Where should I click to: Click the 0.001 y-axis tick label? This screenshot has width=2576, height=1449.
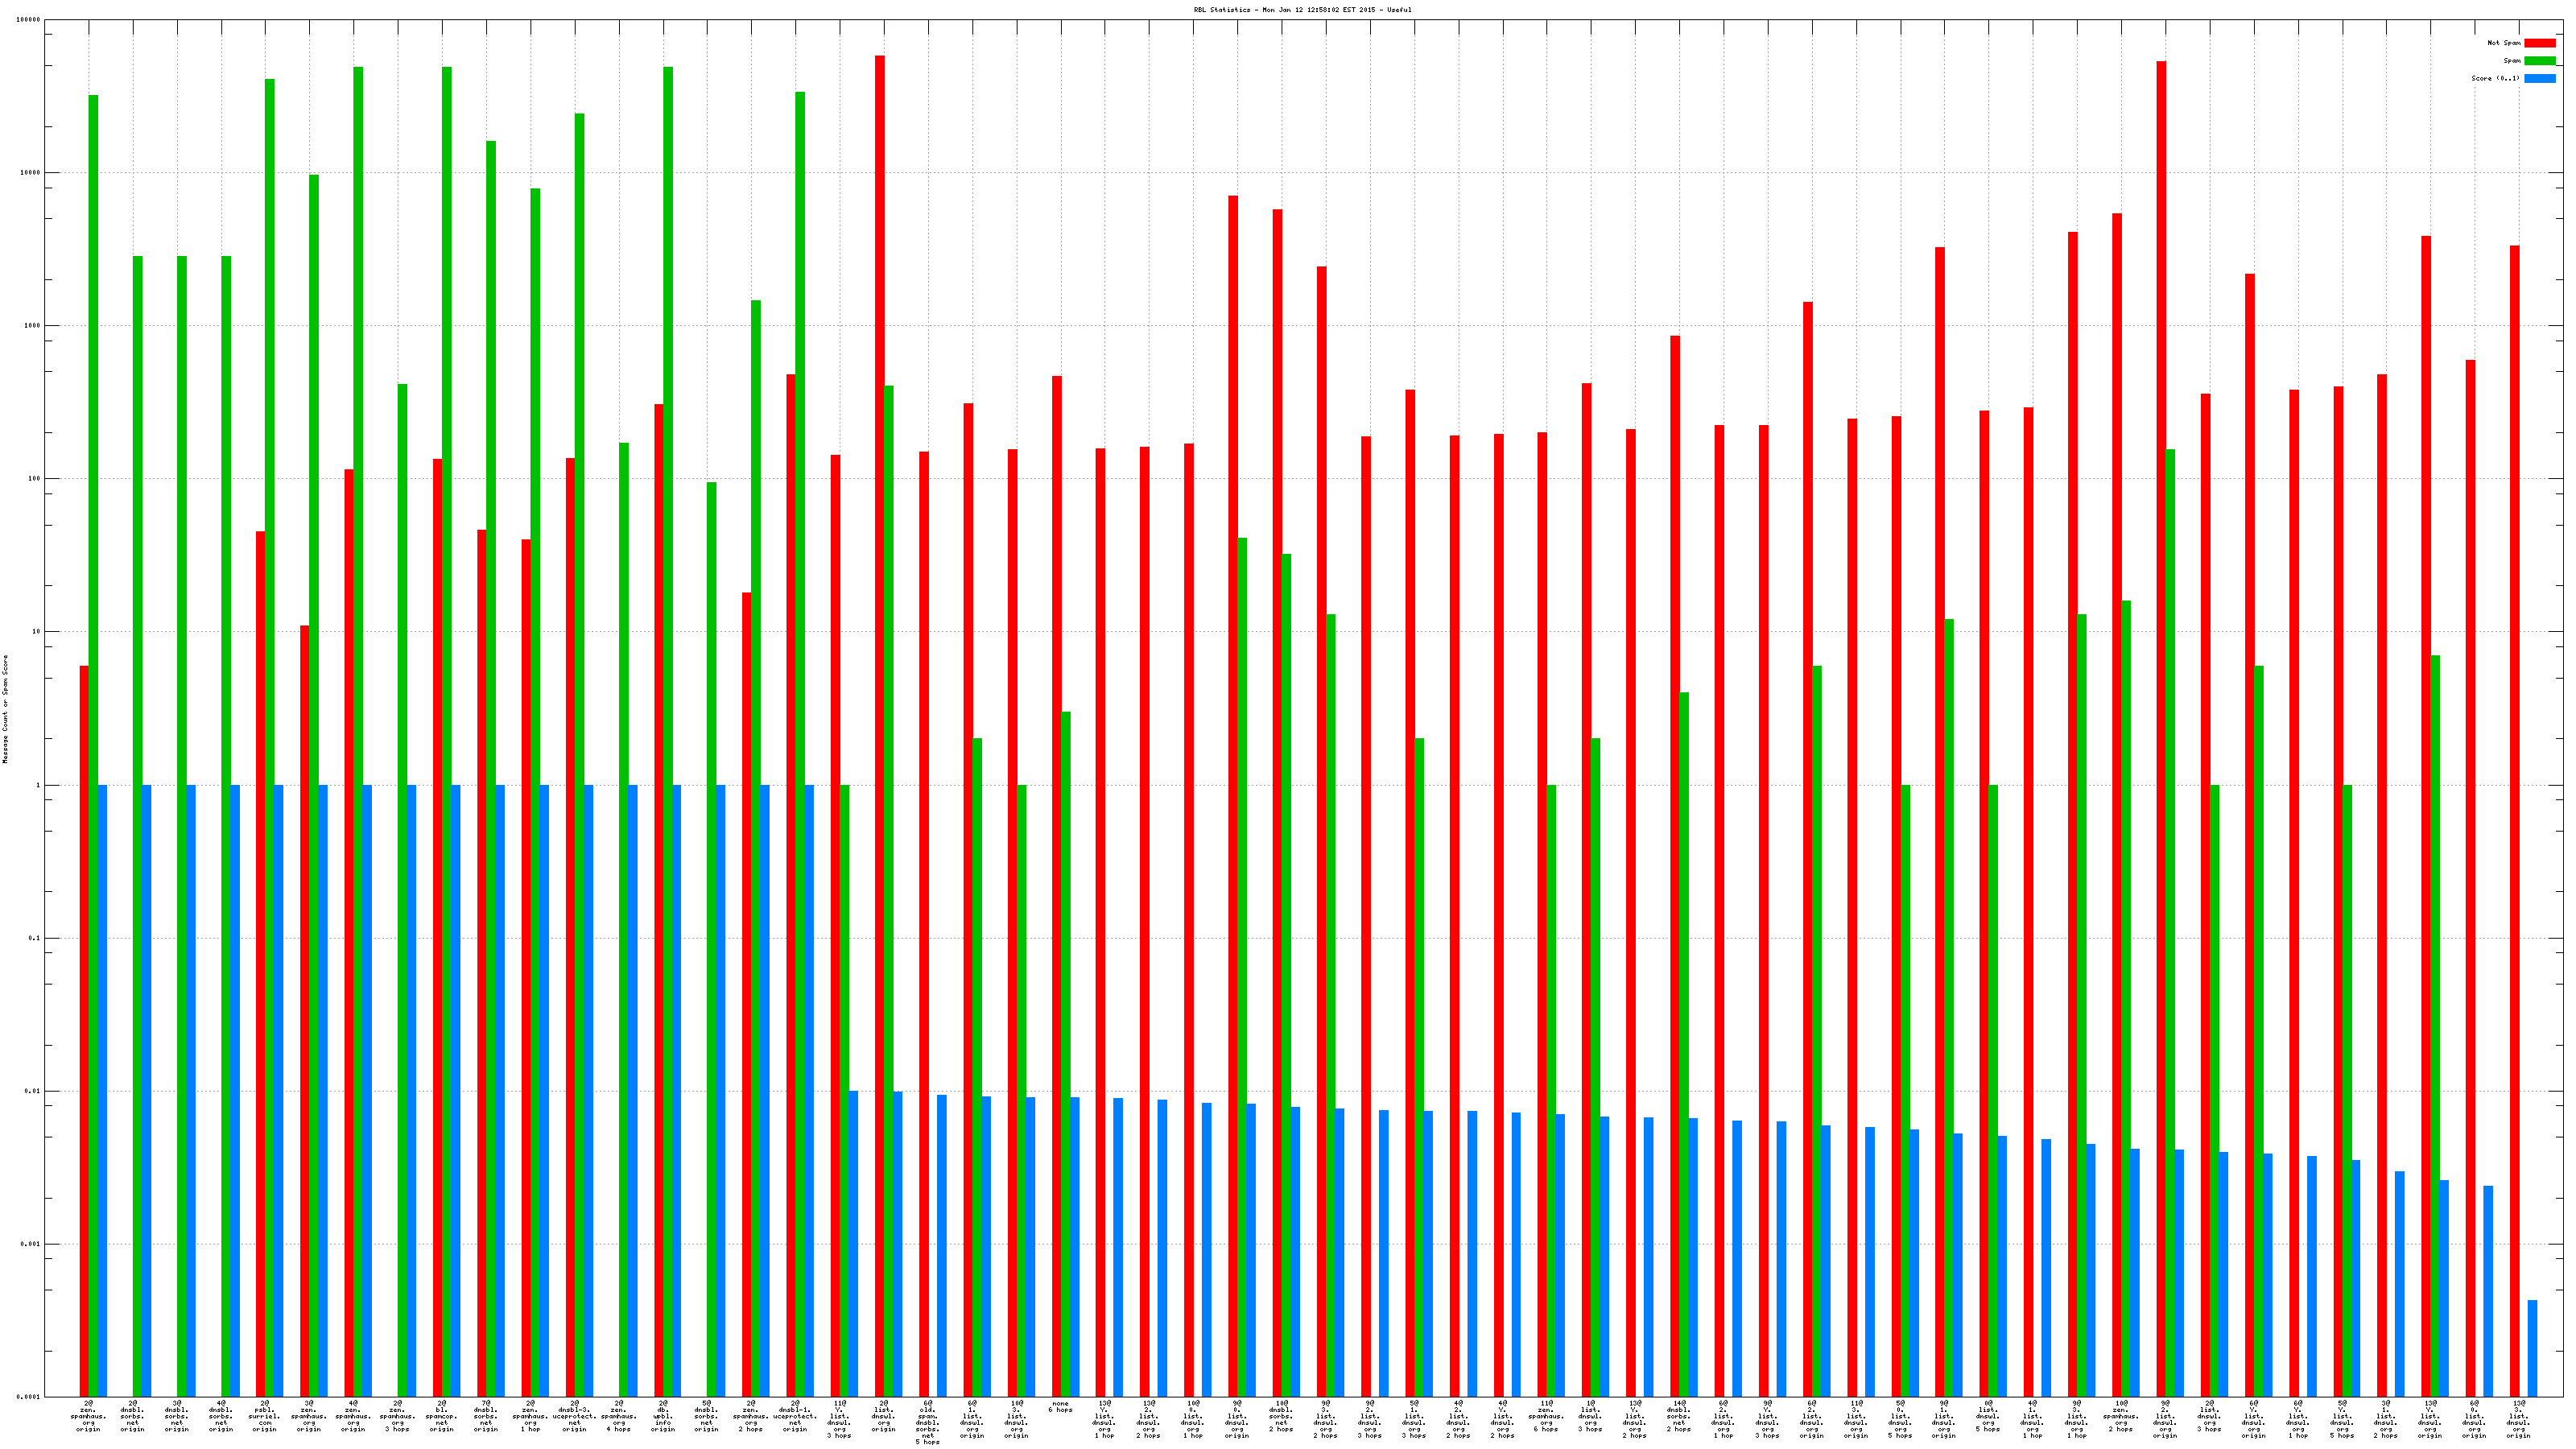tap(31, 1244)
